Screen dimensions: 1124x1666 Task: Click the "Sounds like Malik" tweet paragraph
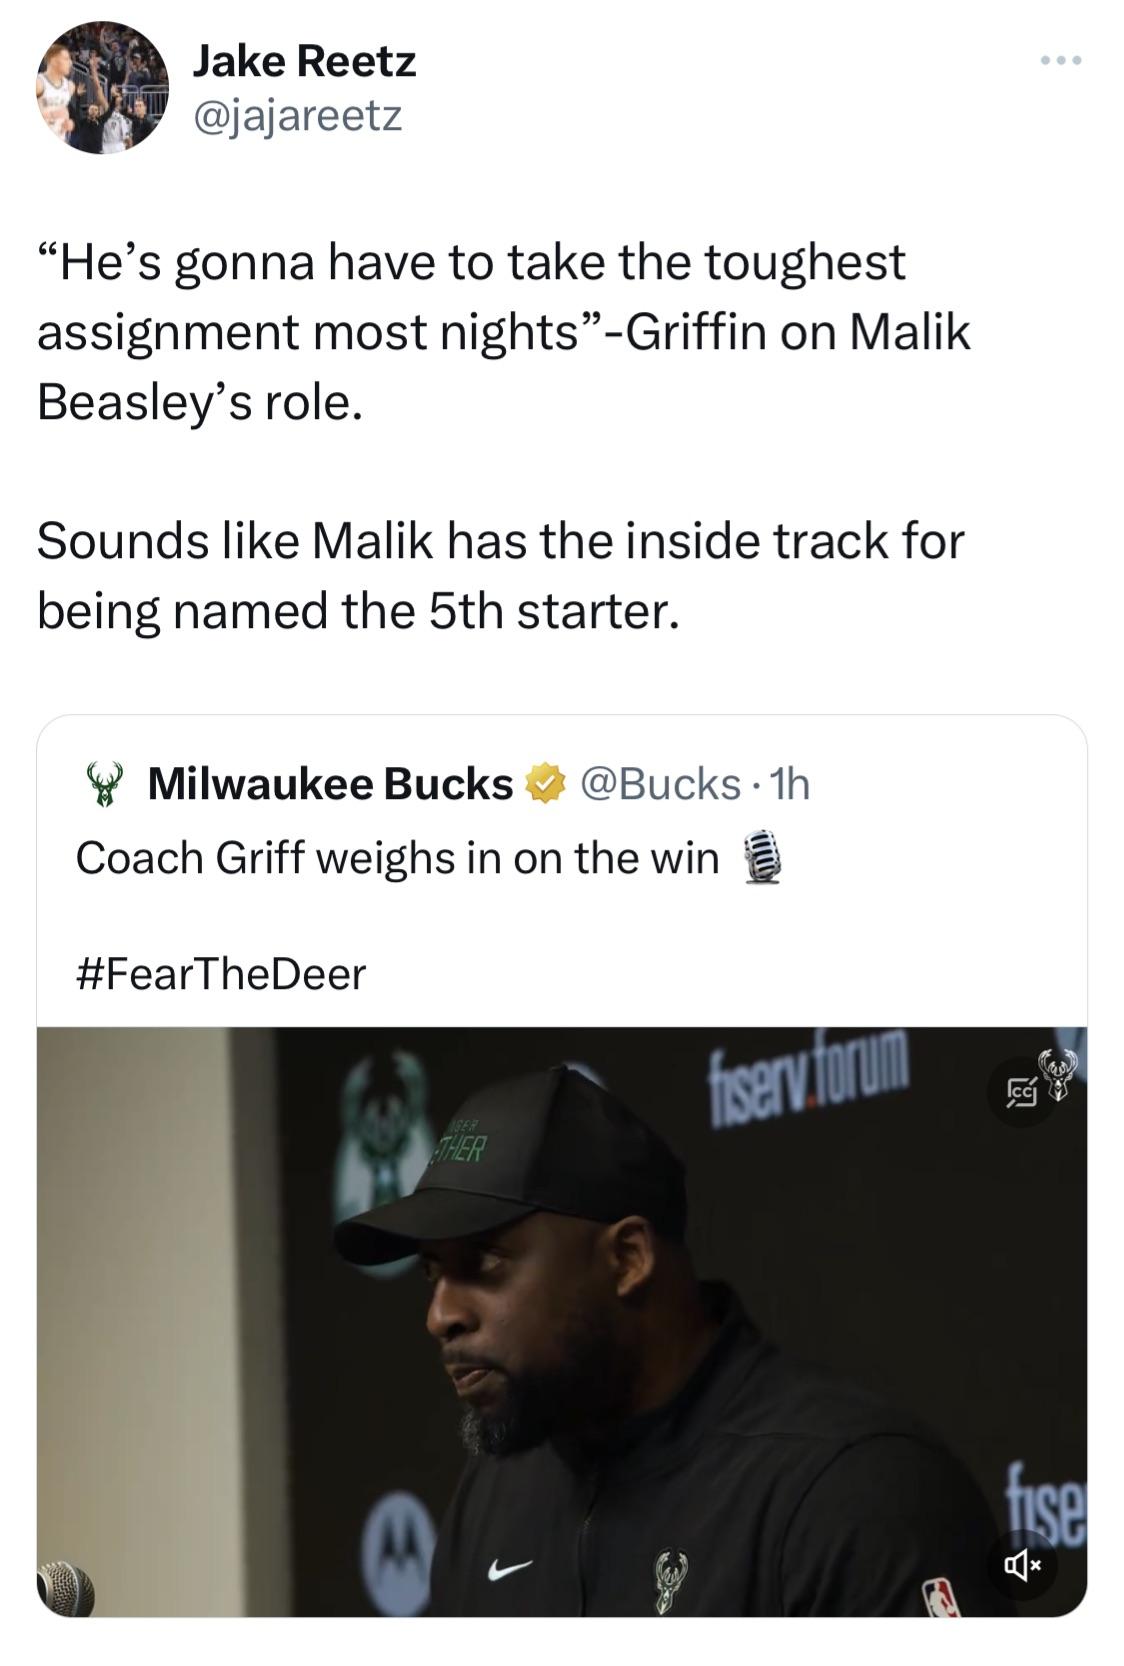[500, 576]
